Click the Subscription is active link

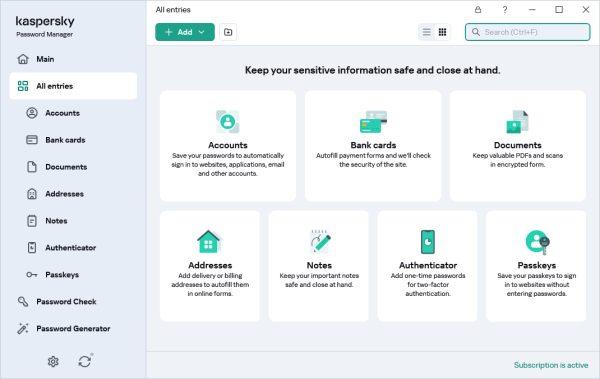(x=551, y=365)
